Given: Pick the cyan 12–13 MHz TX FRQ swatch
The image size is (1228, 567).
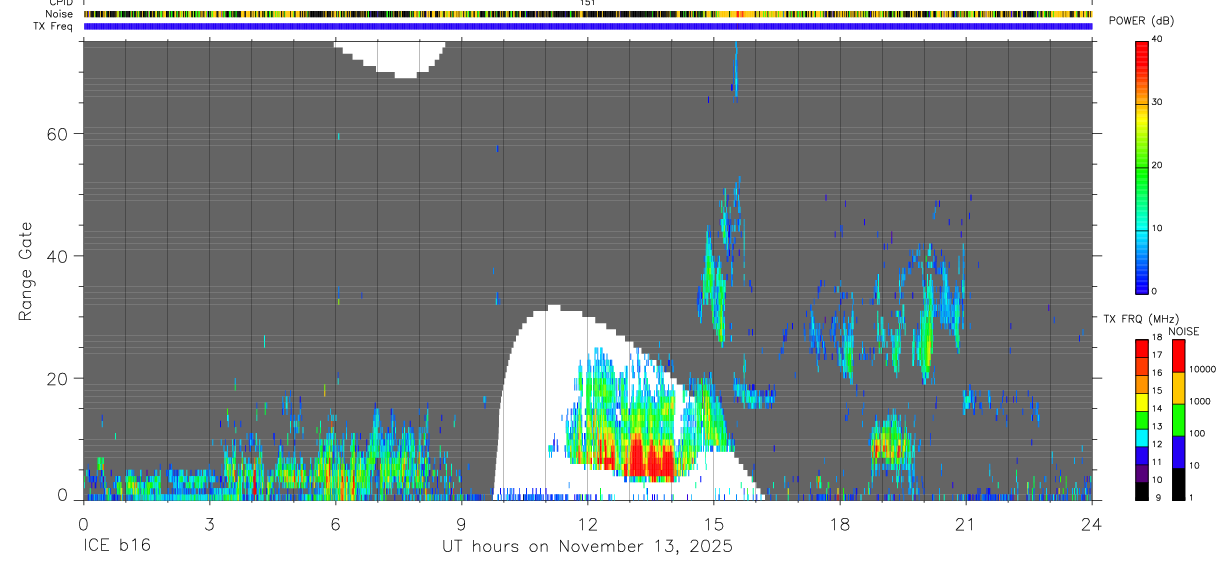Looking at the screenshot, I should (1141, 437).
